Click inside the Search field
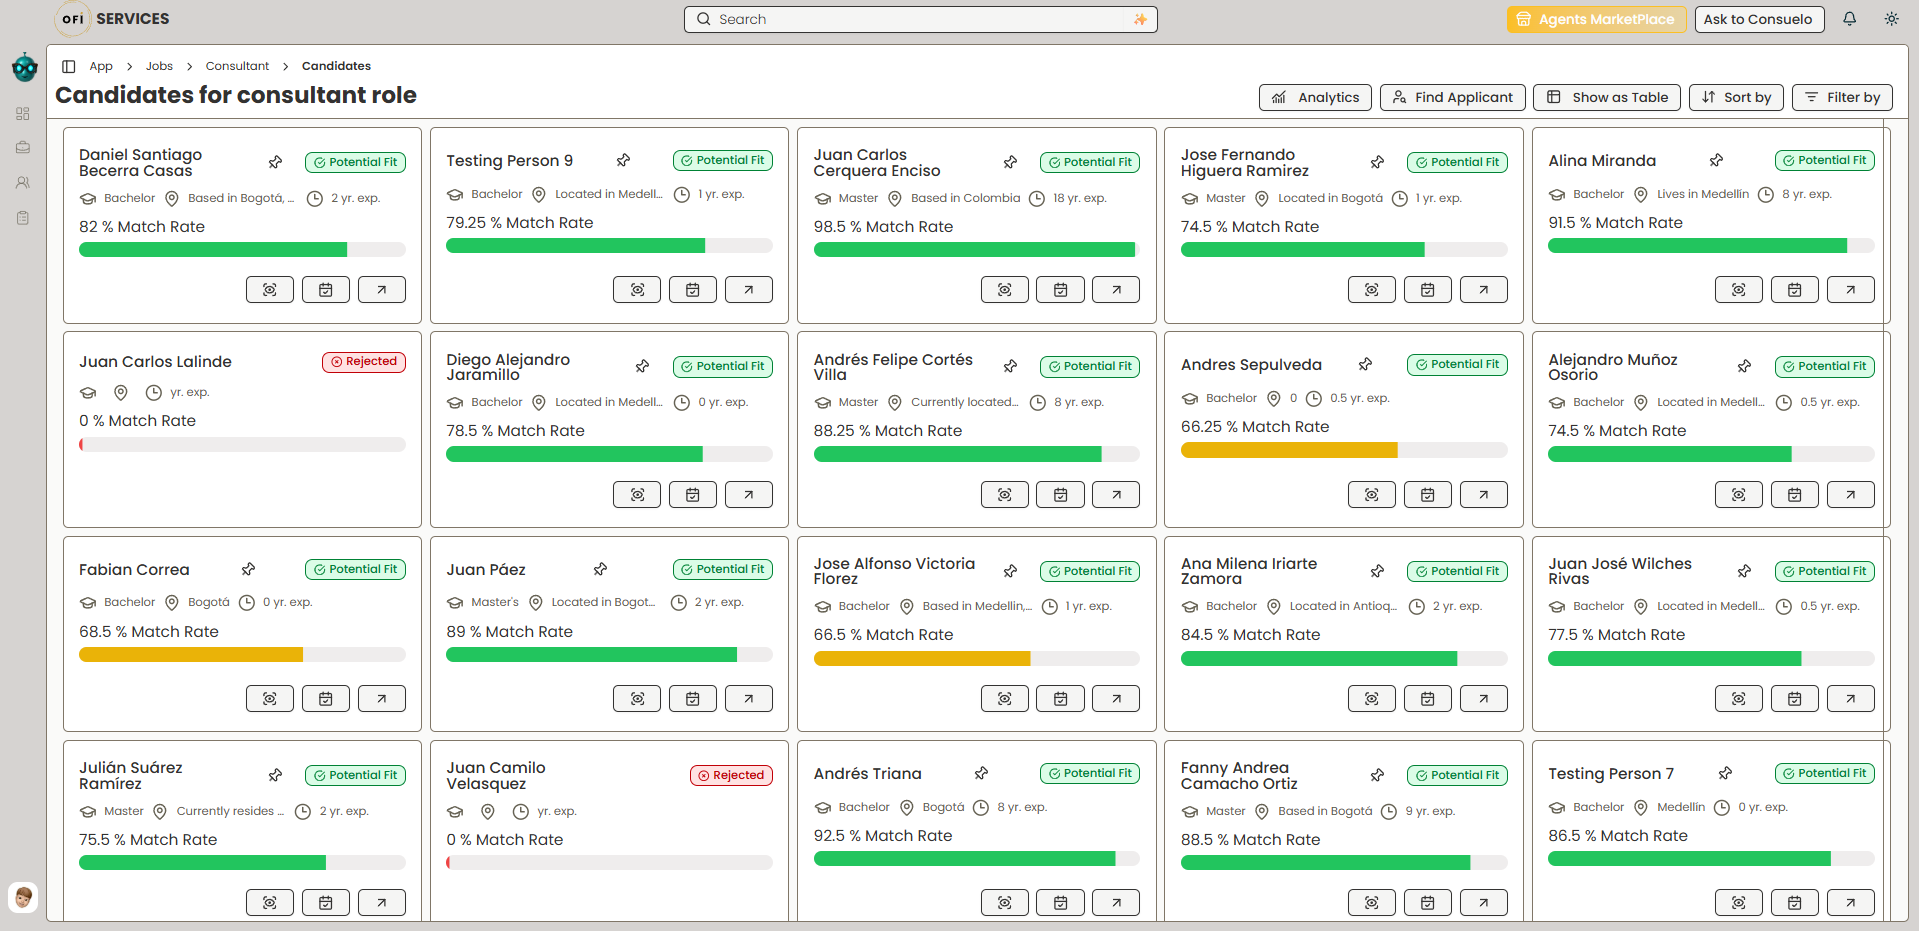 (920, 19)
